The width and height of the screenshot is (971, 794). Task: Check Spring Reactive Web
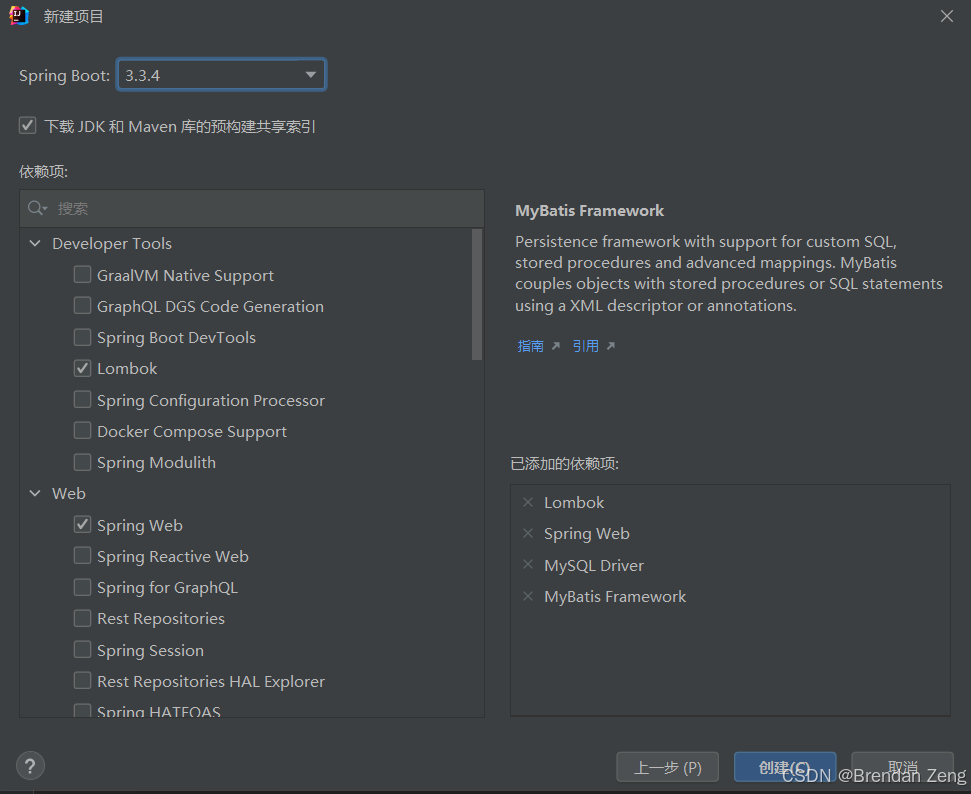(82, 556)
